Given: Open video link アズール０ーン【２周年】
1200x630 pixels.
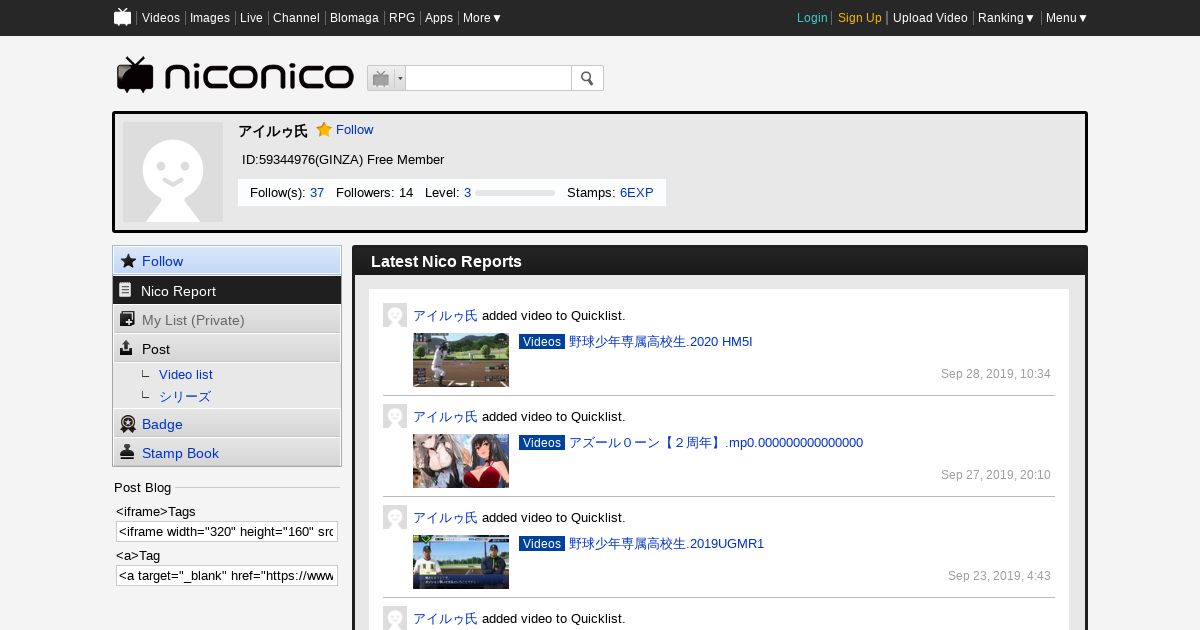Looking at the screenshot, I should 716,442.
